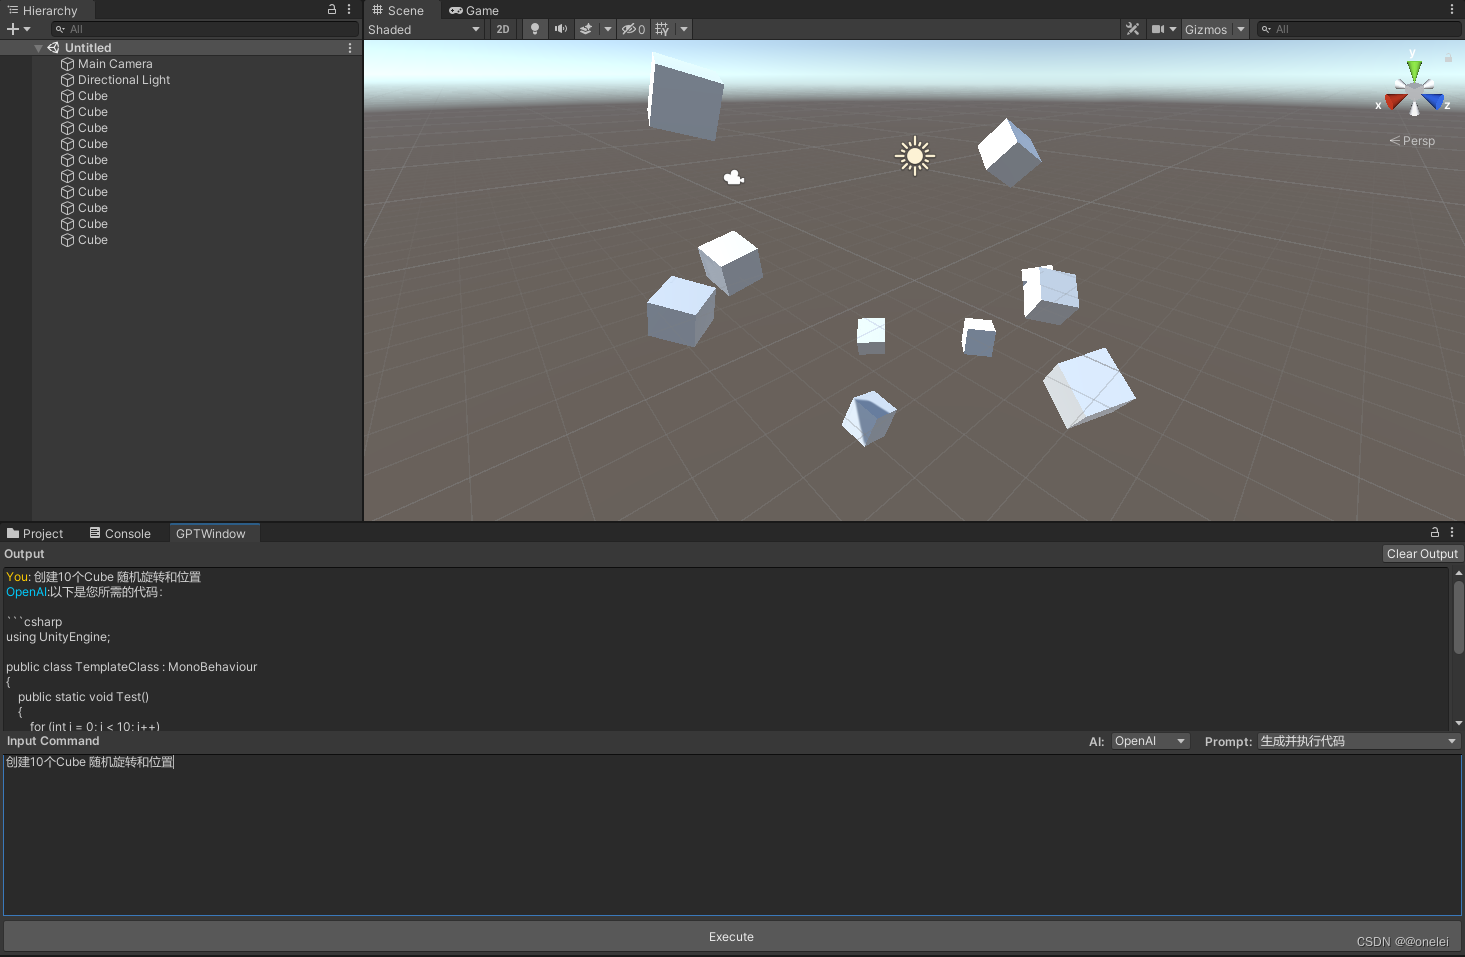Open grid settings dropdown arrow
The width and height of the screenshot is (1465, 957).
tap(684, 29)
